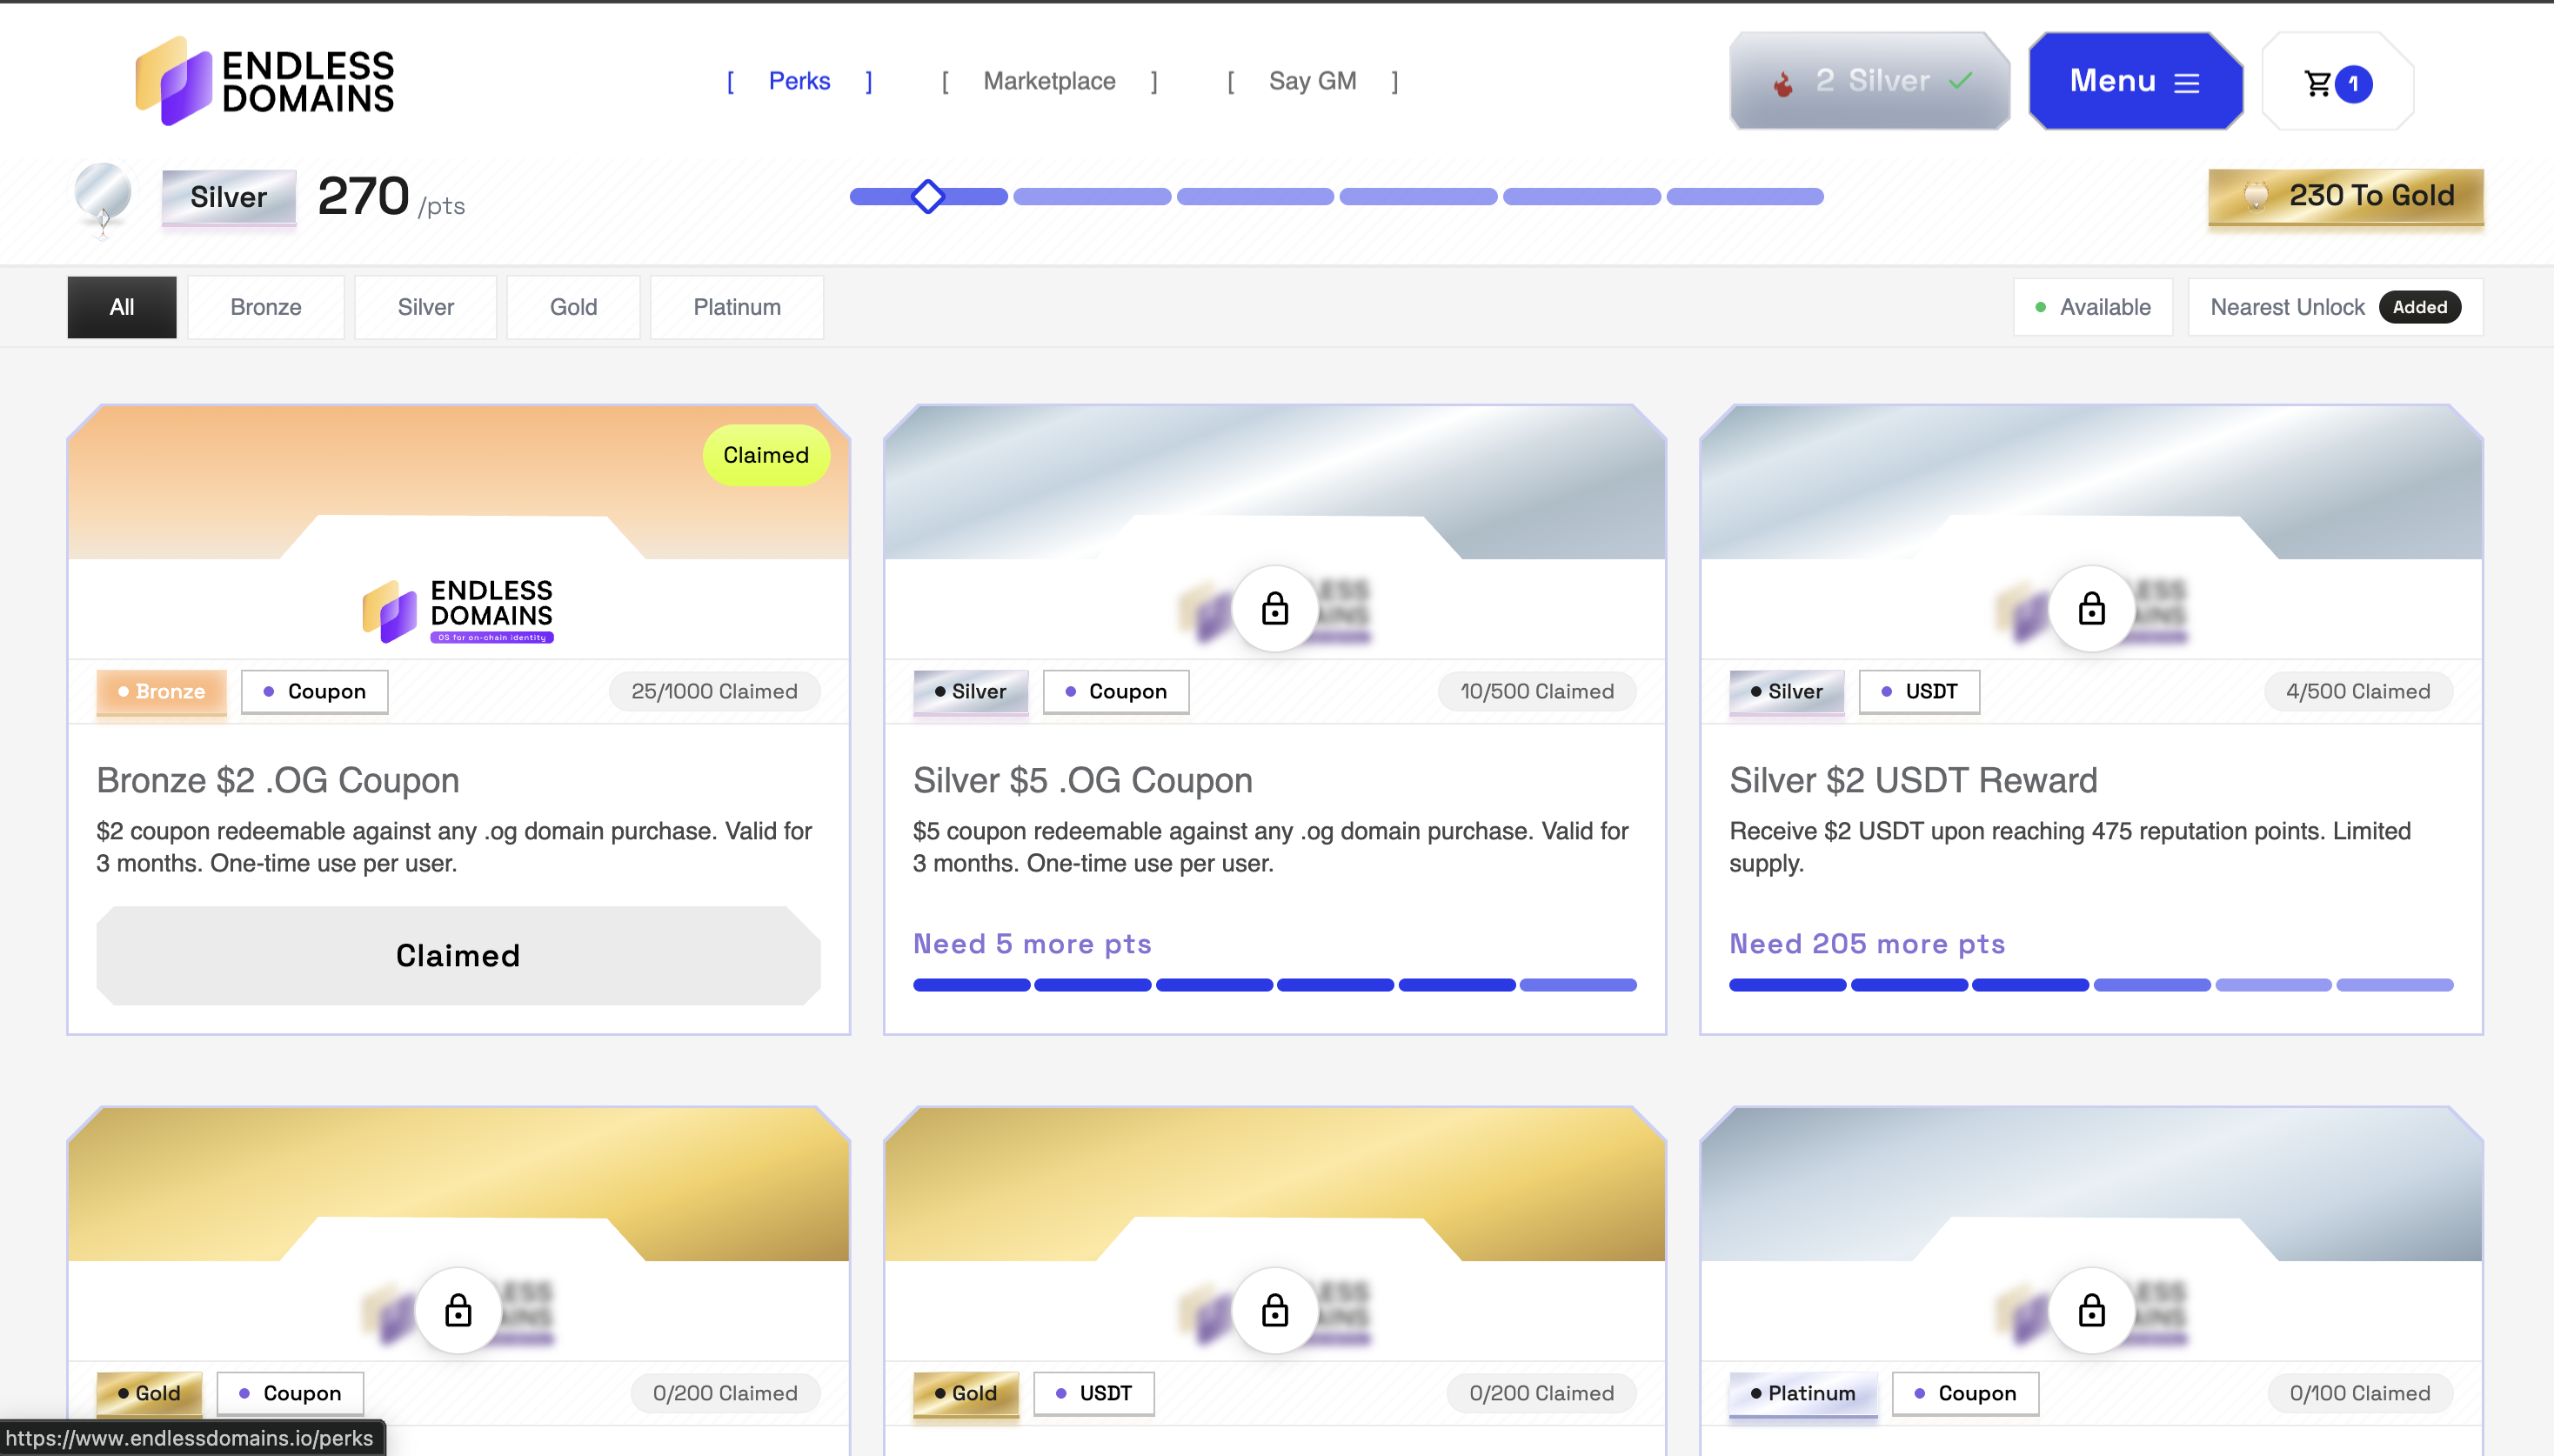
Task: Filter perks by Platinum tier
Action: (x=737, y=307)
